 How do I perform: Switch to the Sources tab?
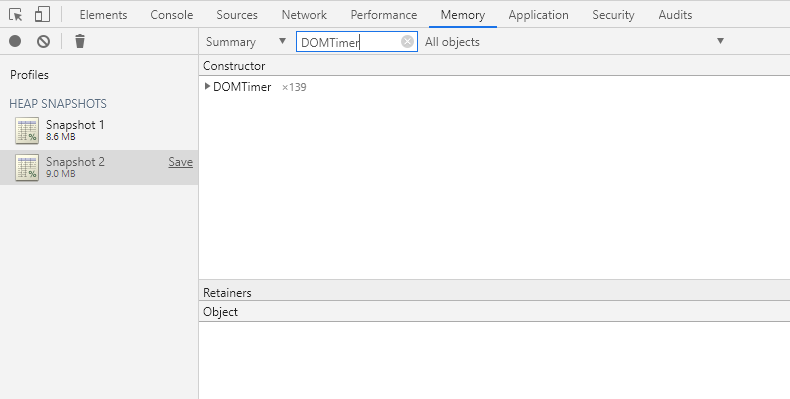coord(237,15)
